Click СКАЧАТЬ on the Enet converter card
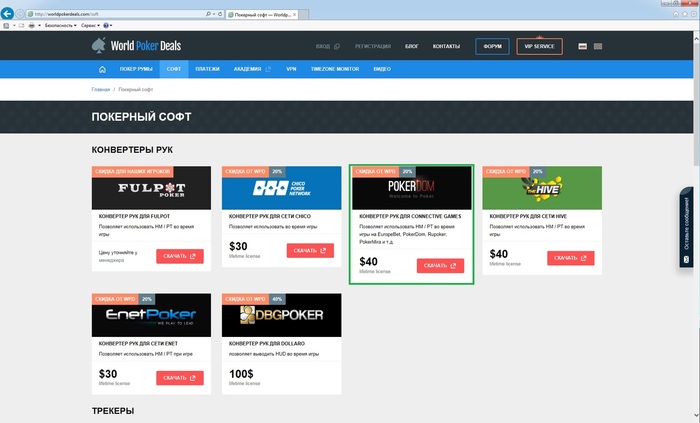Viewport: 700px width, 423px height. click(x=180, y=378)
